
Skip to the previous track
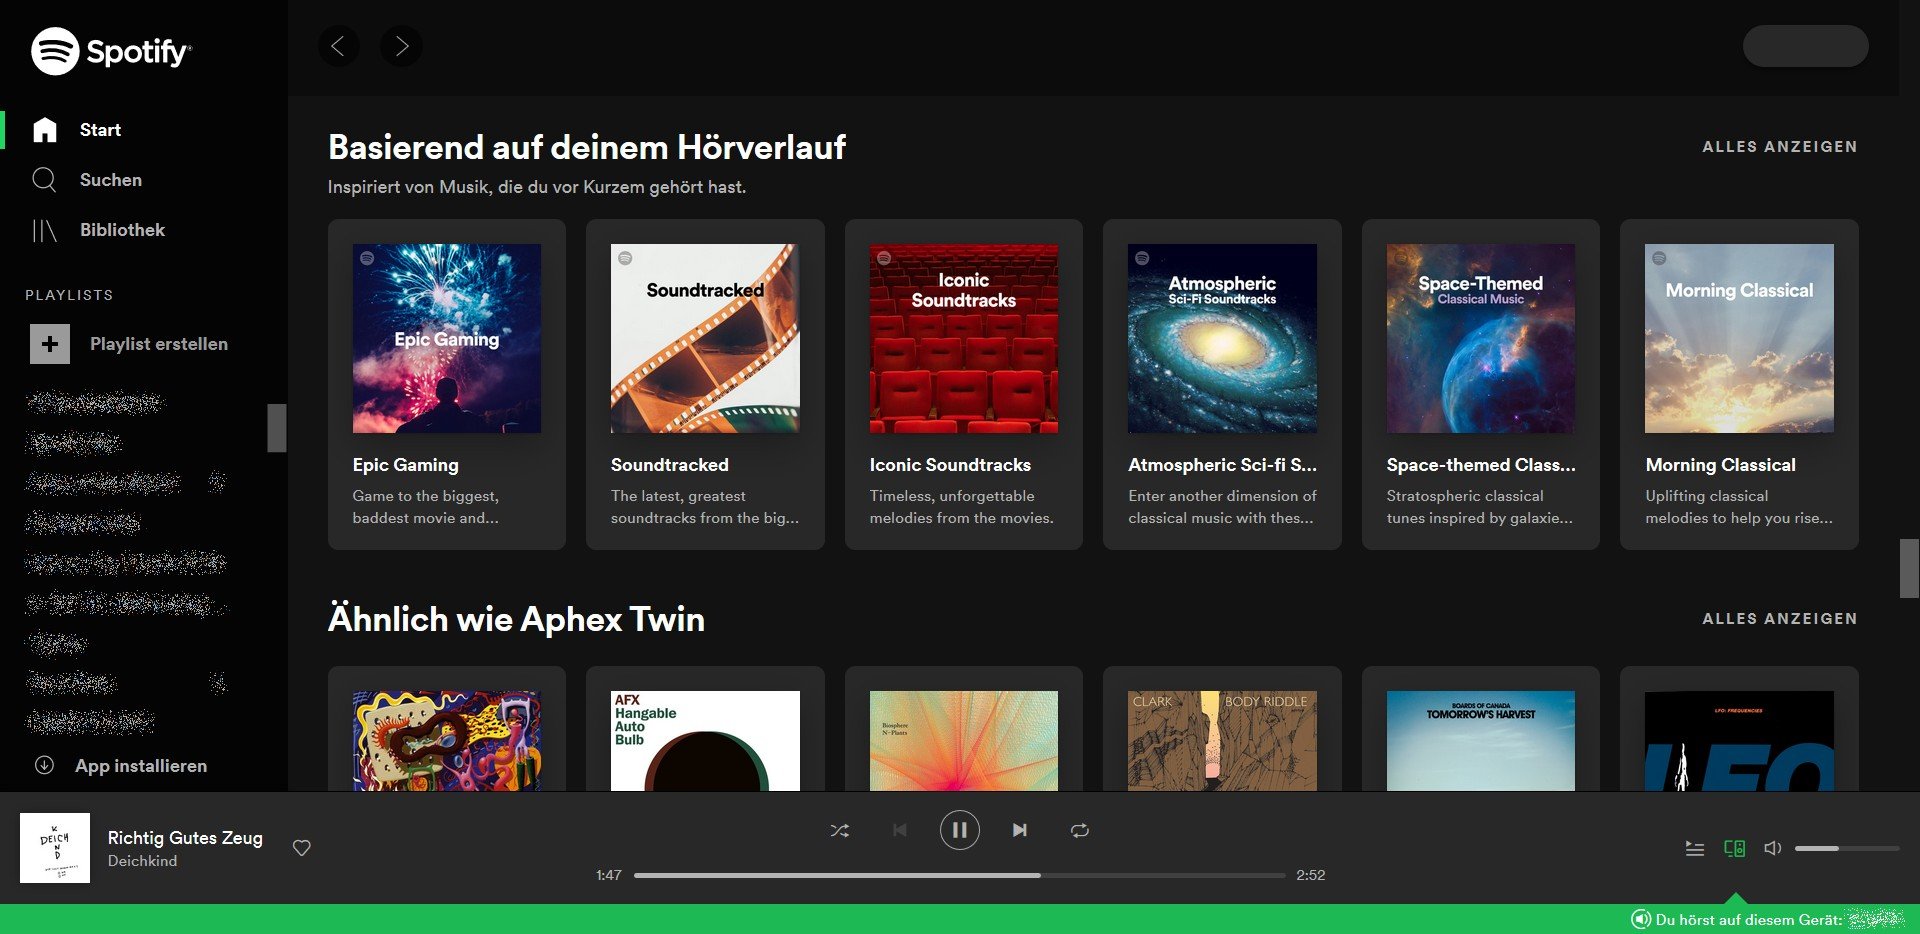coord(900,830)
